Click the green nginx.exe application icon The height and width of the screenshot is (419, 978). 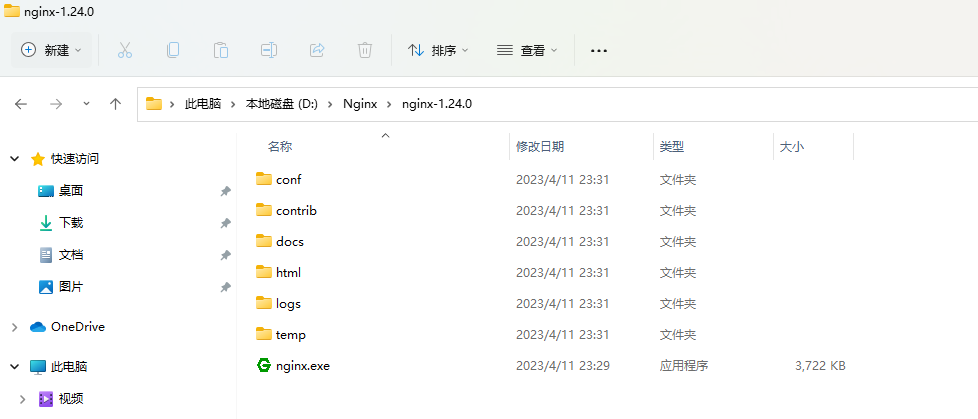(x=264, y=365)
